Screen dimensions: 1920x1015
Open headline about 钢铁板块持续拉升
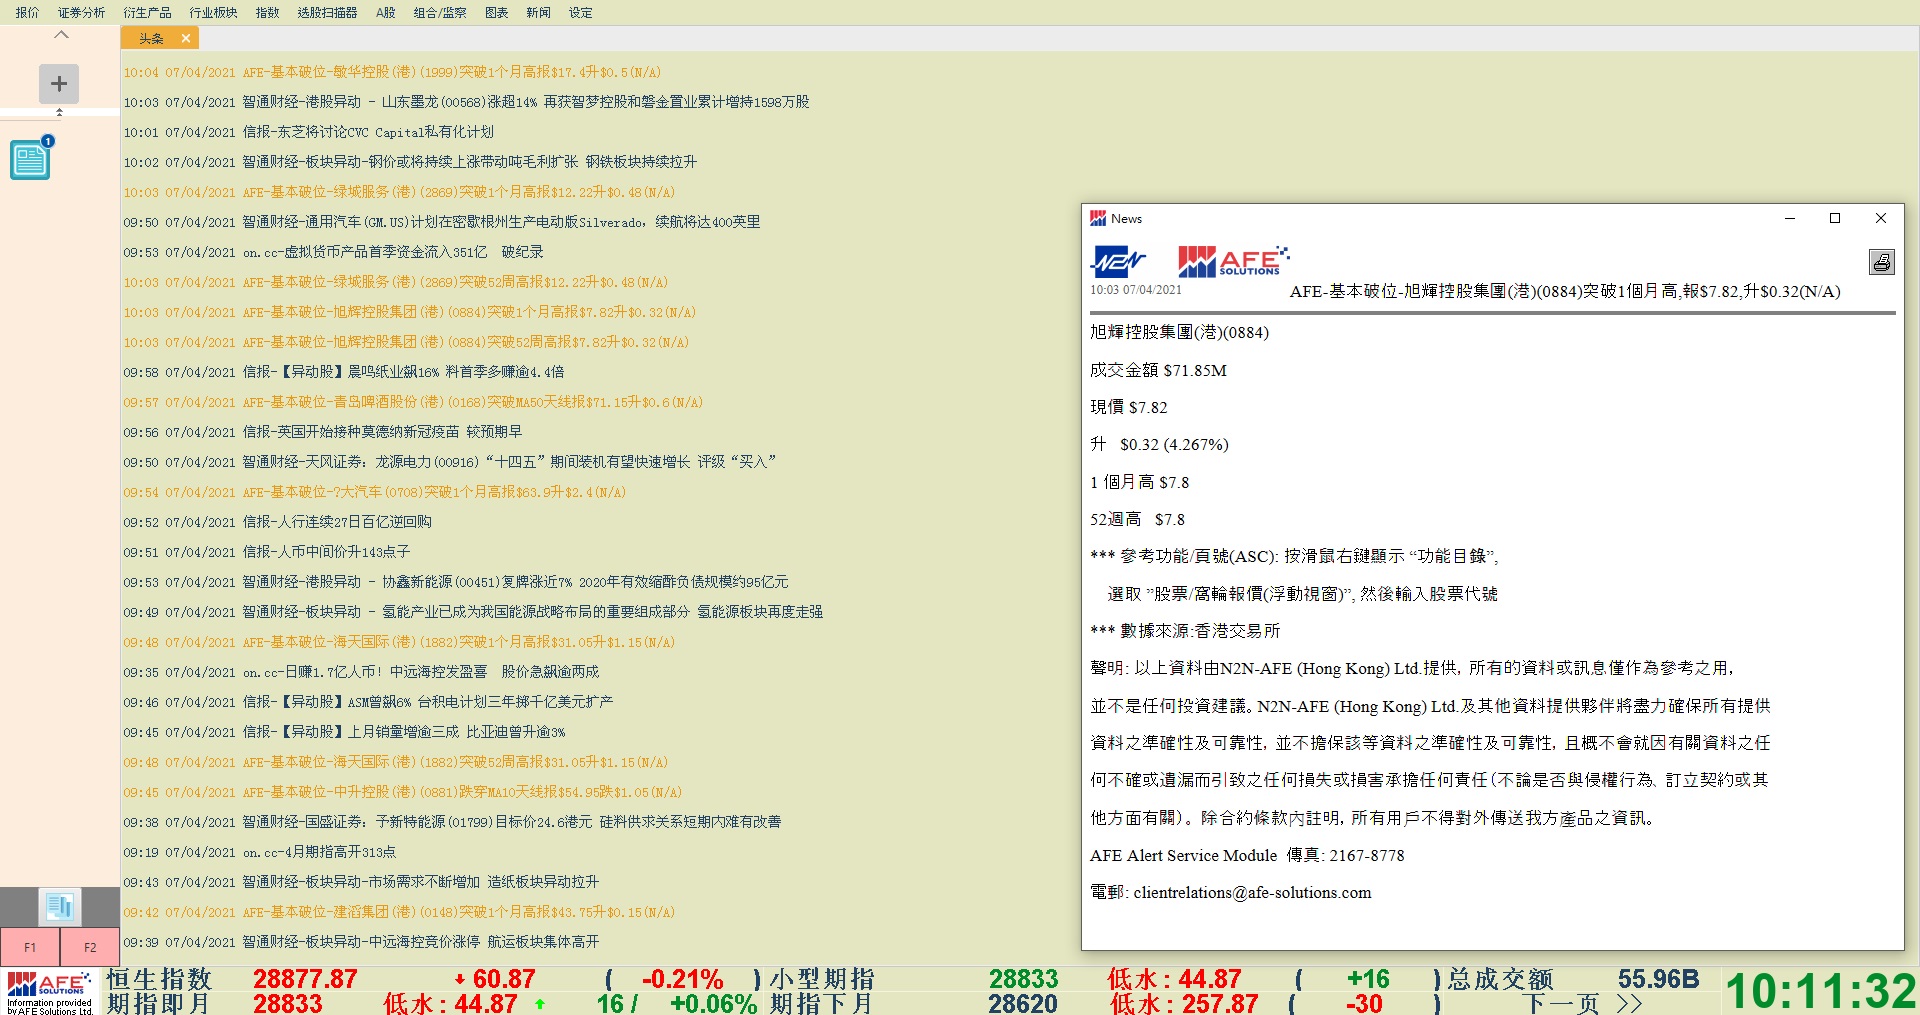tap(410, 162)
